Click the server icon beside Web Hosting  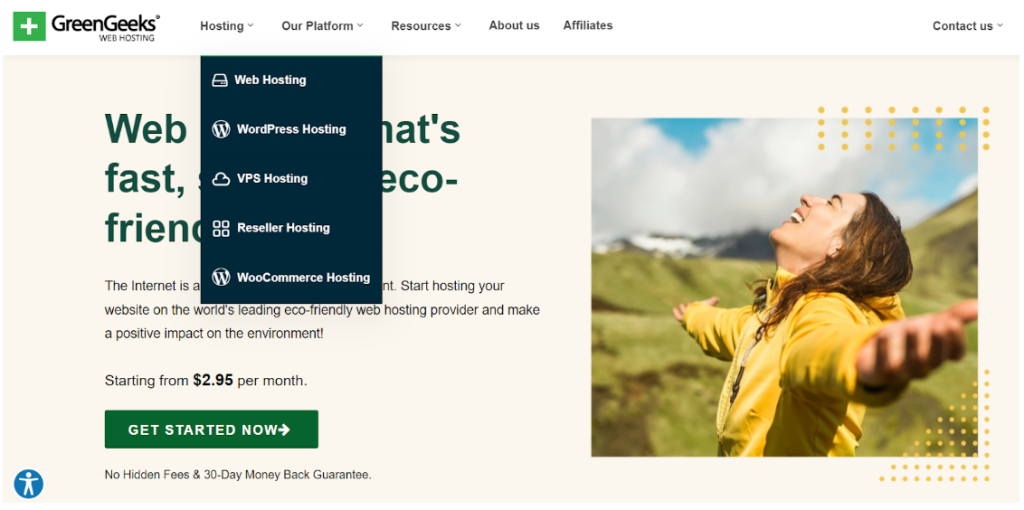coord(220,80)
